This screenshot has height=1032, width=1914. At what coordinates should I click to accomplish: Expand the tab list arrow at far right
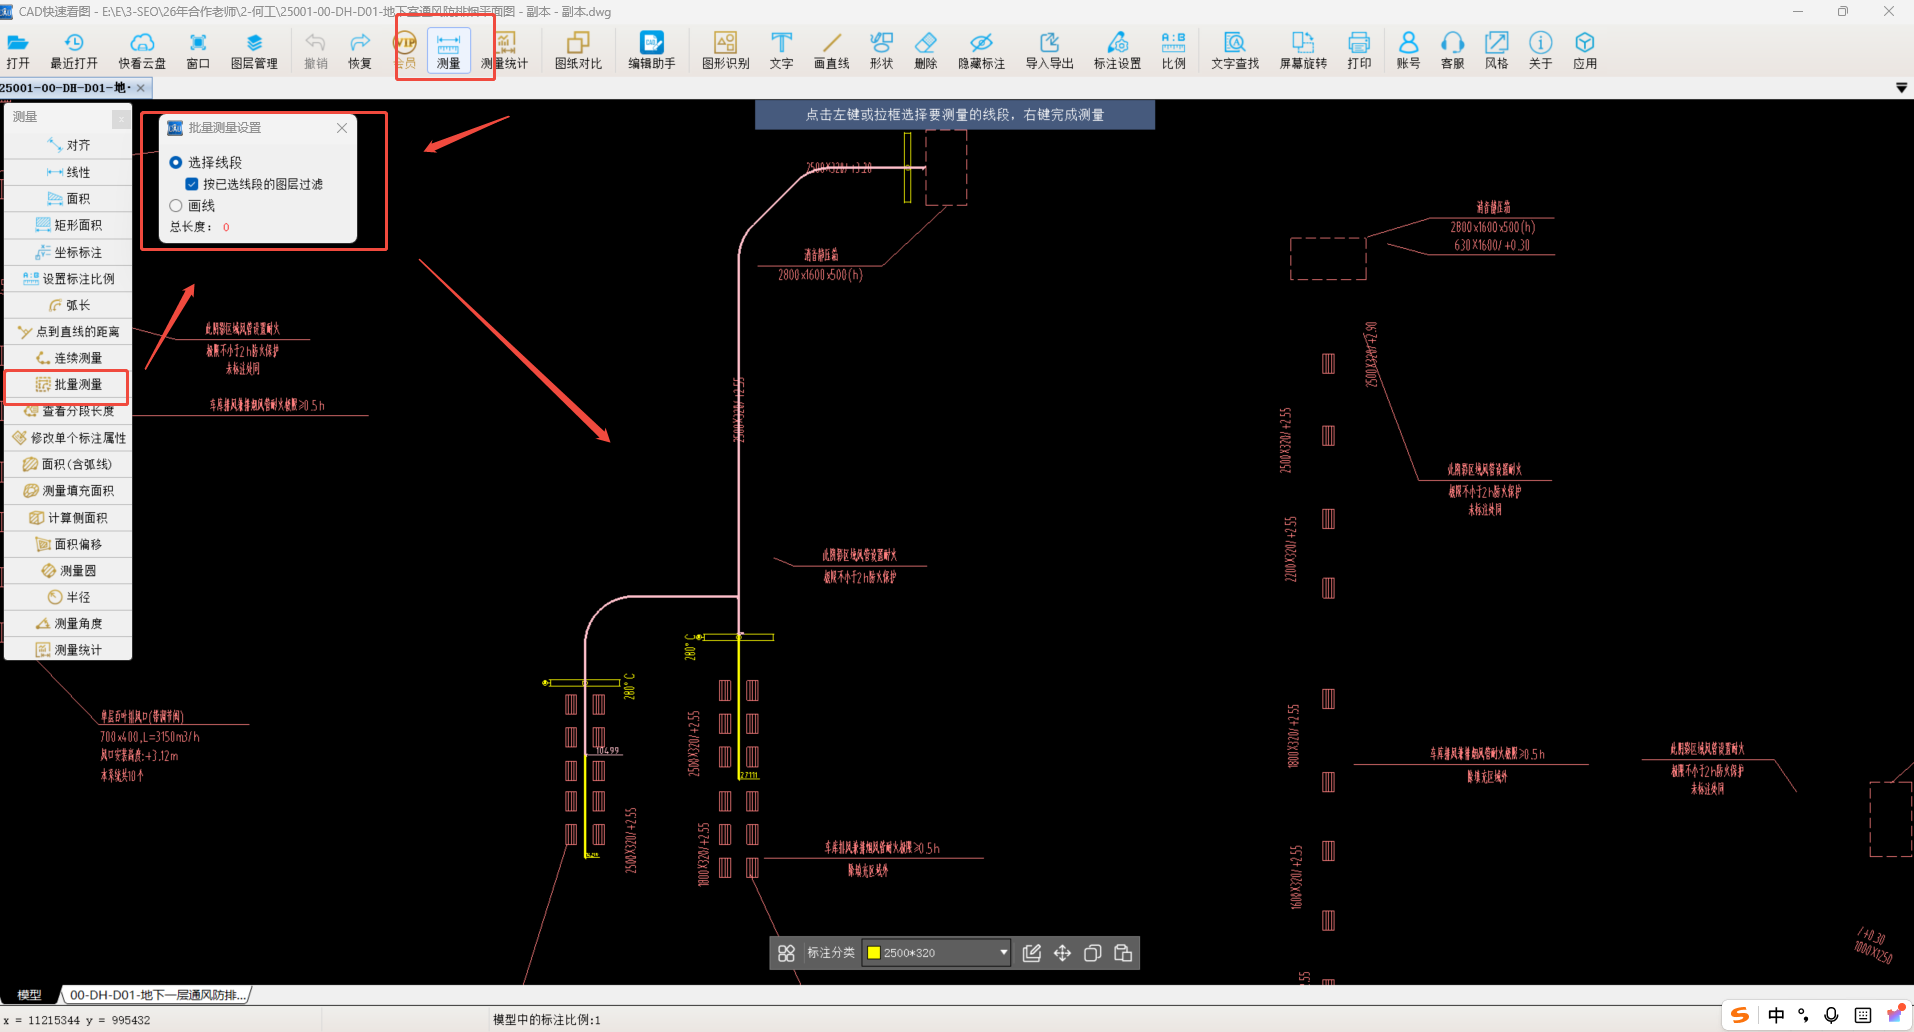[1901, 88]
